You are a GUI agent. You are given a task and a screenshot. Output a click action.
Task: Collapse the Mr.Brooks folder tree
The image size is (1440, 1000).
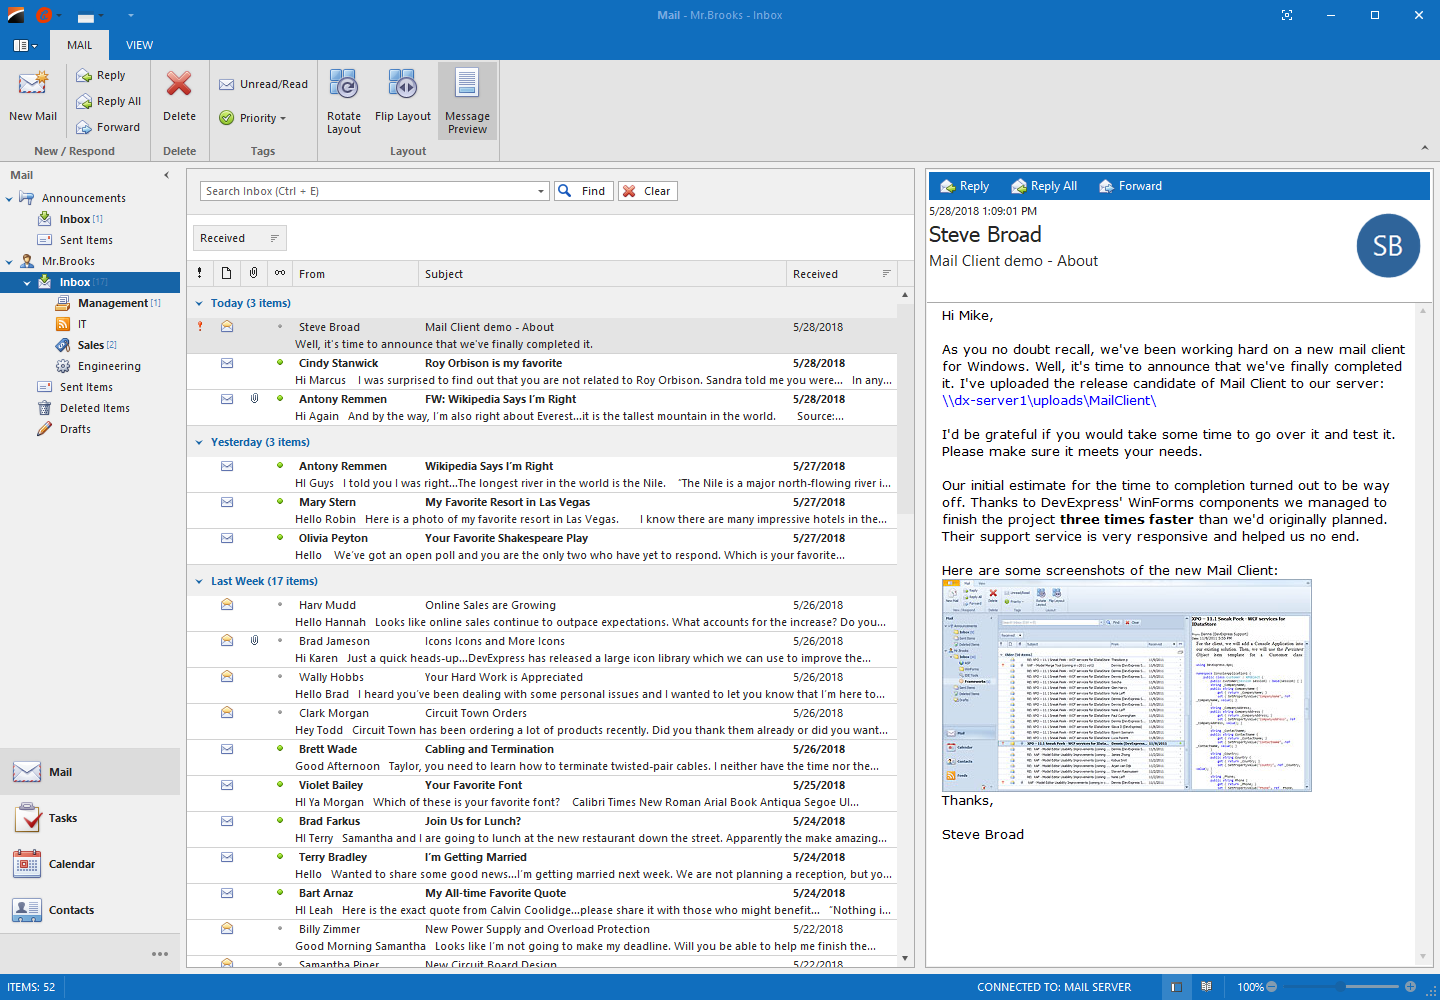click(x=10, y=262)
